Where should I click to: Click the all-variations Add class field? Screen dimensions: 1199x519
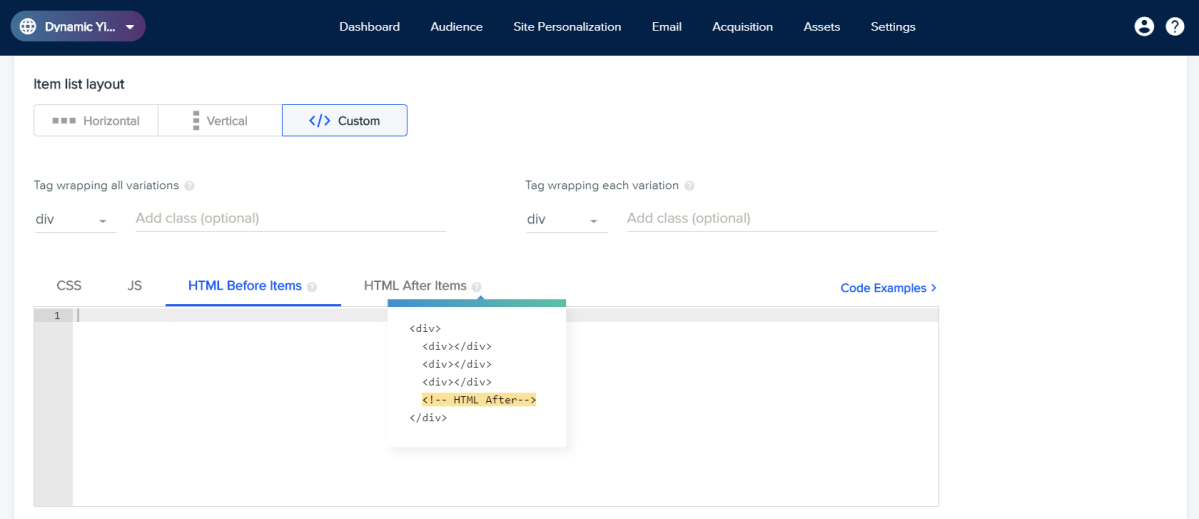click(x=290, y=218)
